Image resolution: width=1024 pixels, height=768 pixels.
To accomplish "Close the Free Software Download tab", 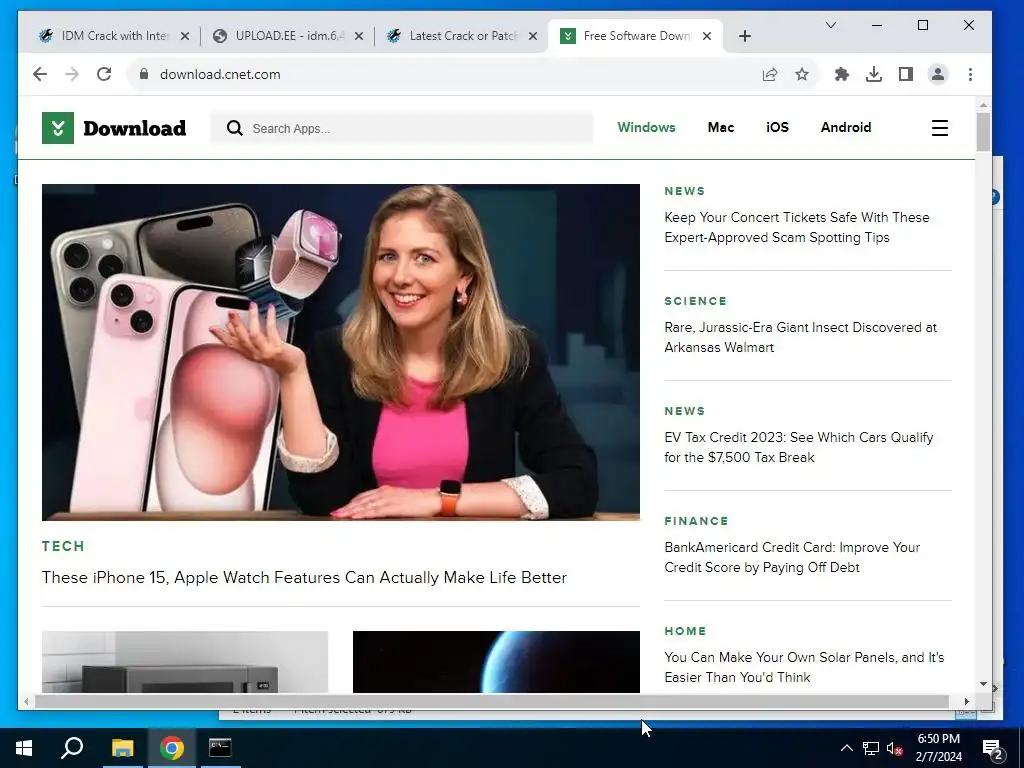I will 707,36.
